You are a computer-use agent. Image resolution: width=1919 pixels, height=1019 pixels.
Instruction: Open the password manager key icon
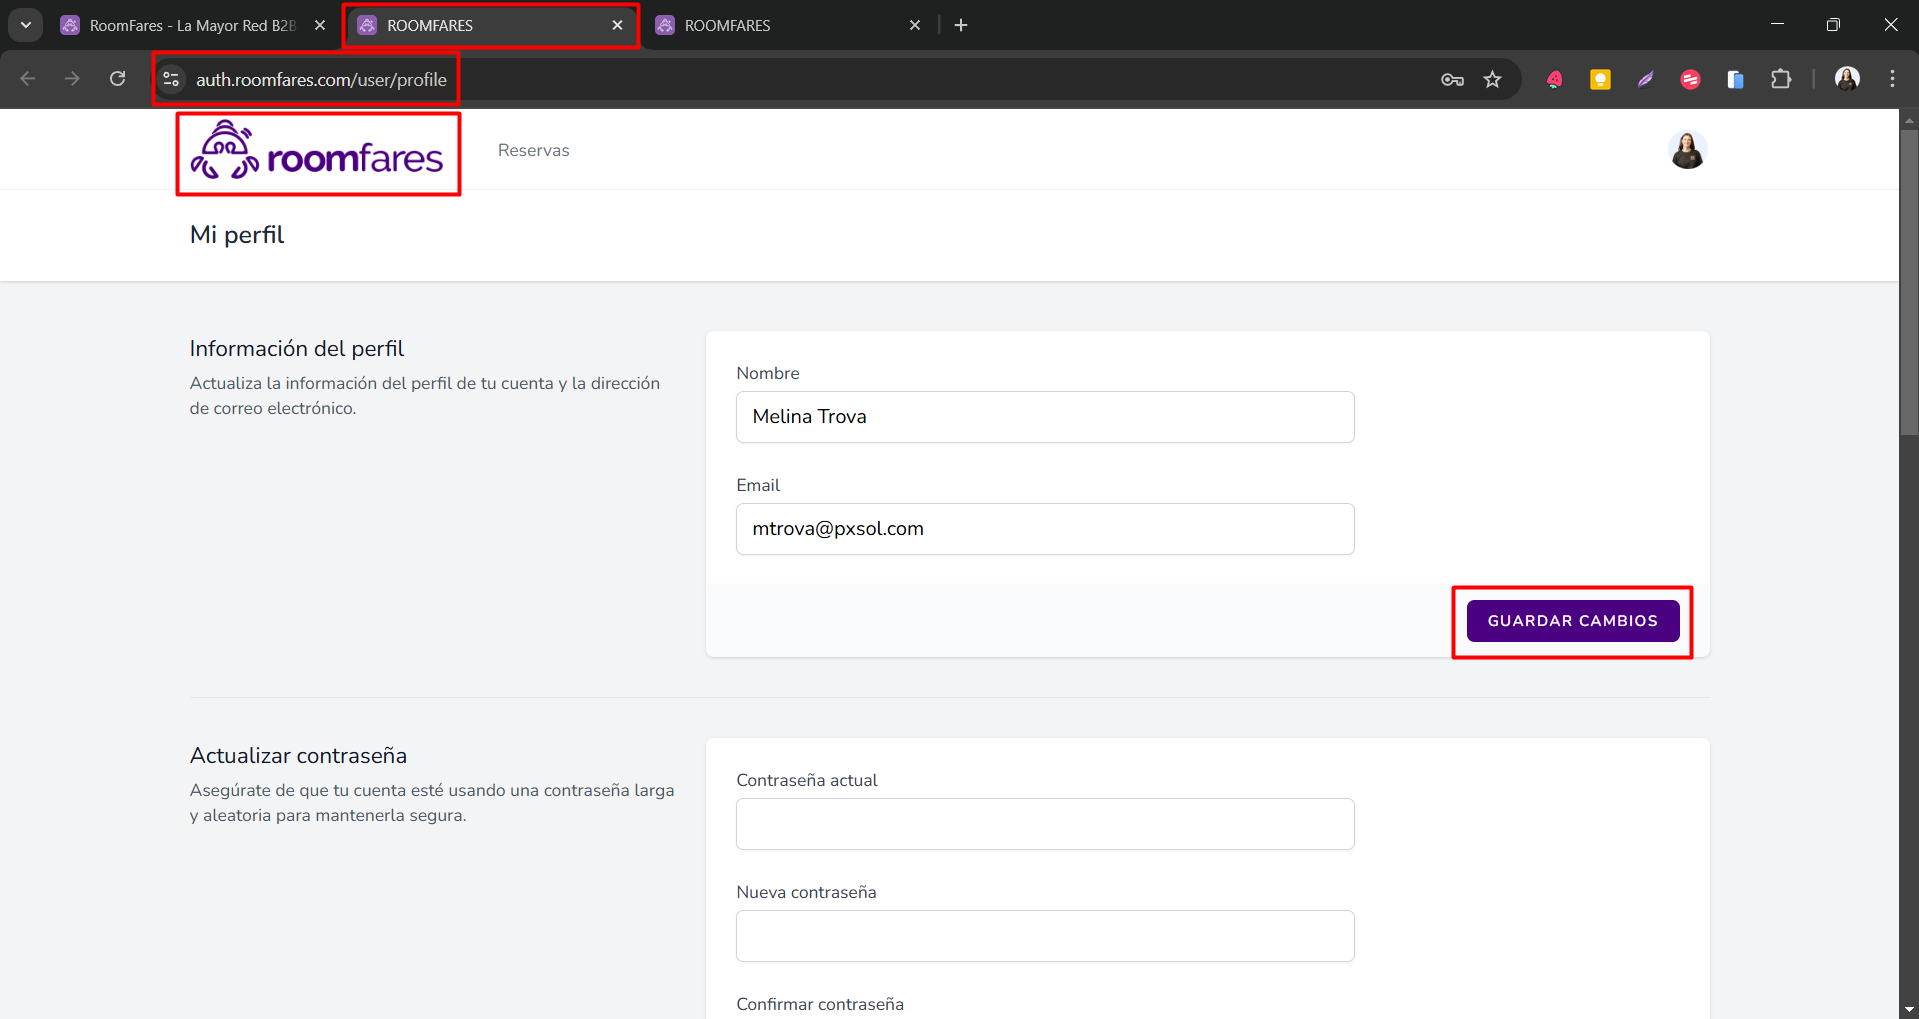point(1452,80)
